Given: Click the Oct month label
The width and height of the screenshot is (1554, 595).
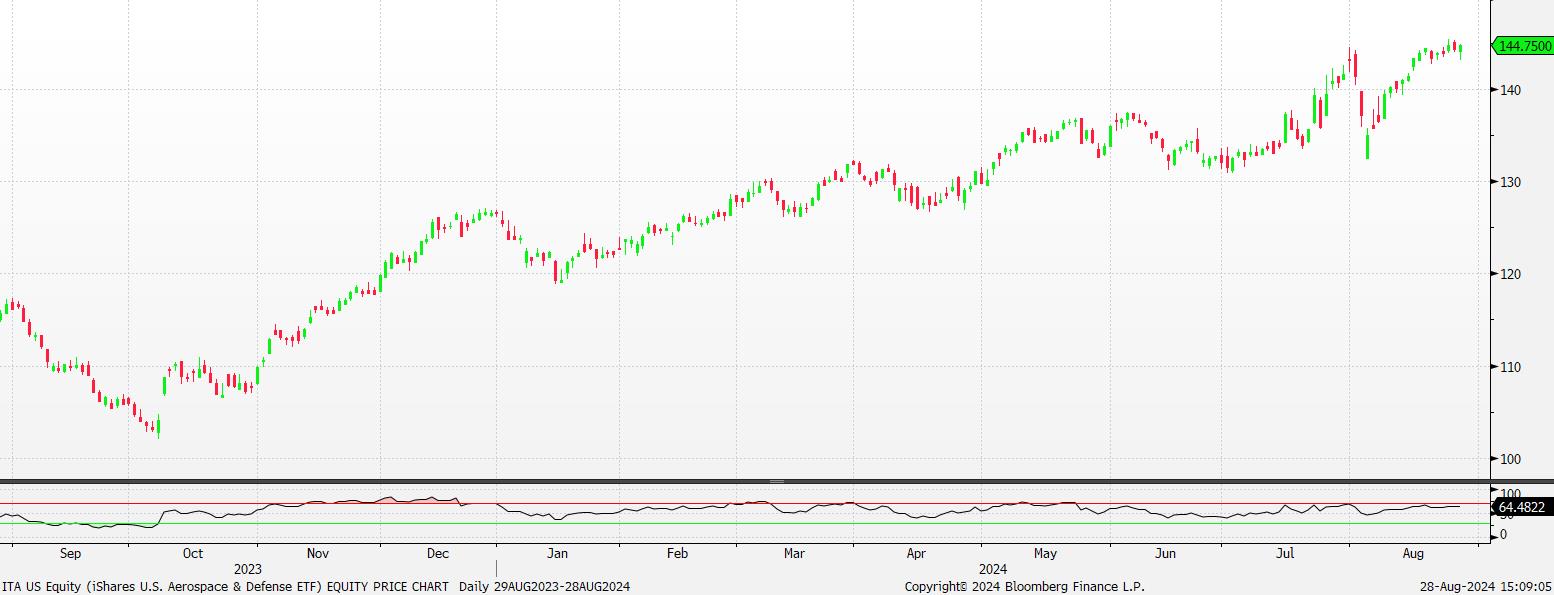Looking at the screenshot, I should coord(193,553).
